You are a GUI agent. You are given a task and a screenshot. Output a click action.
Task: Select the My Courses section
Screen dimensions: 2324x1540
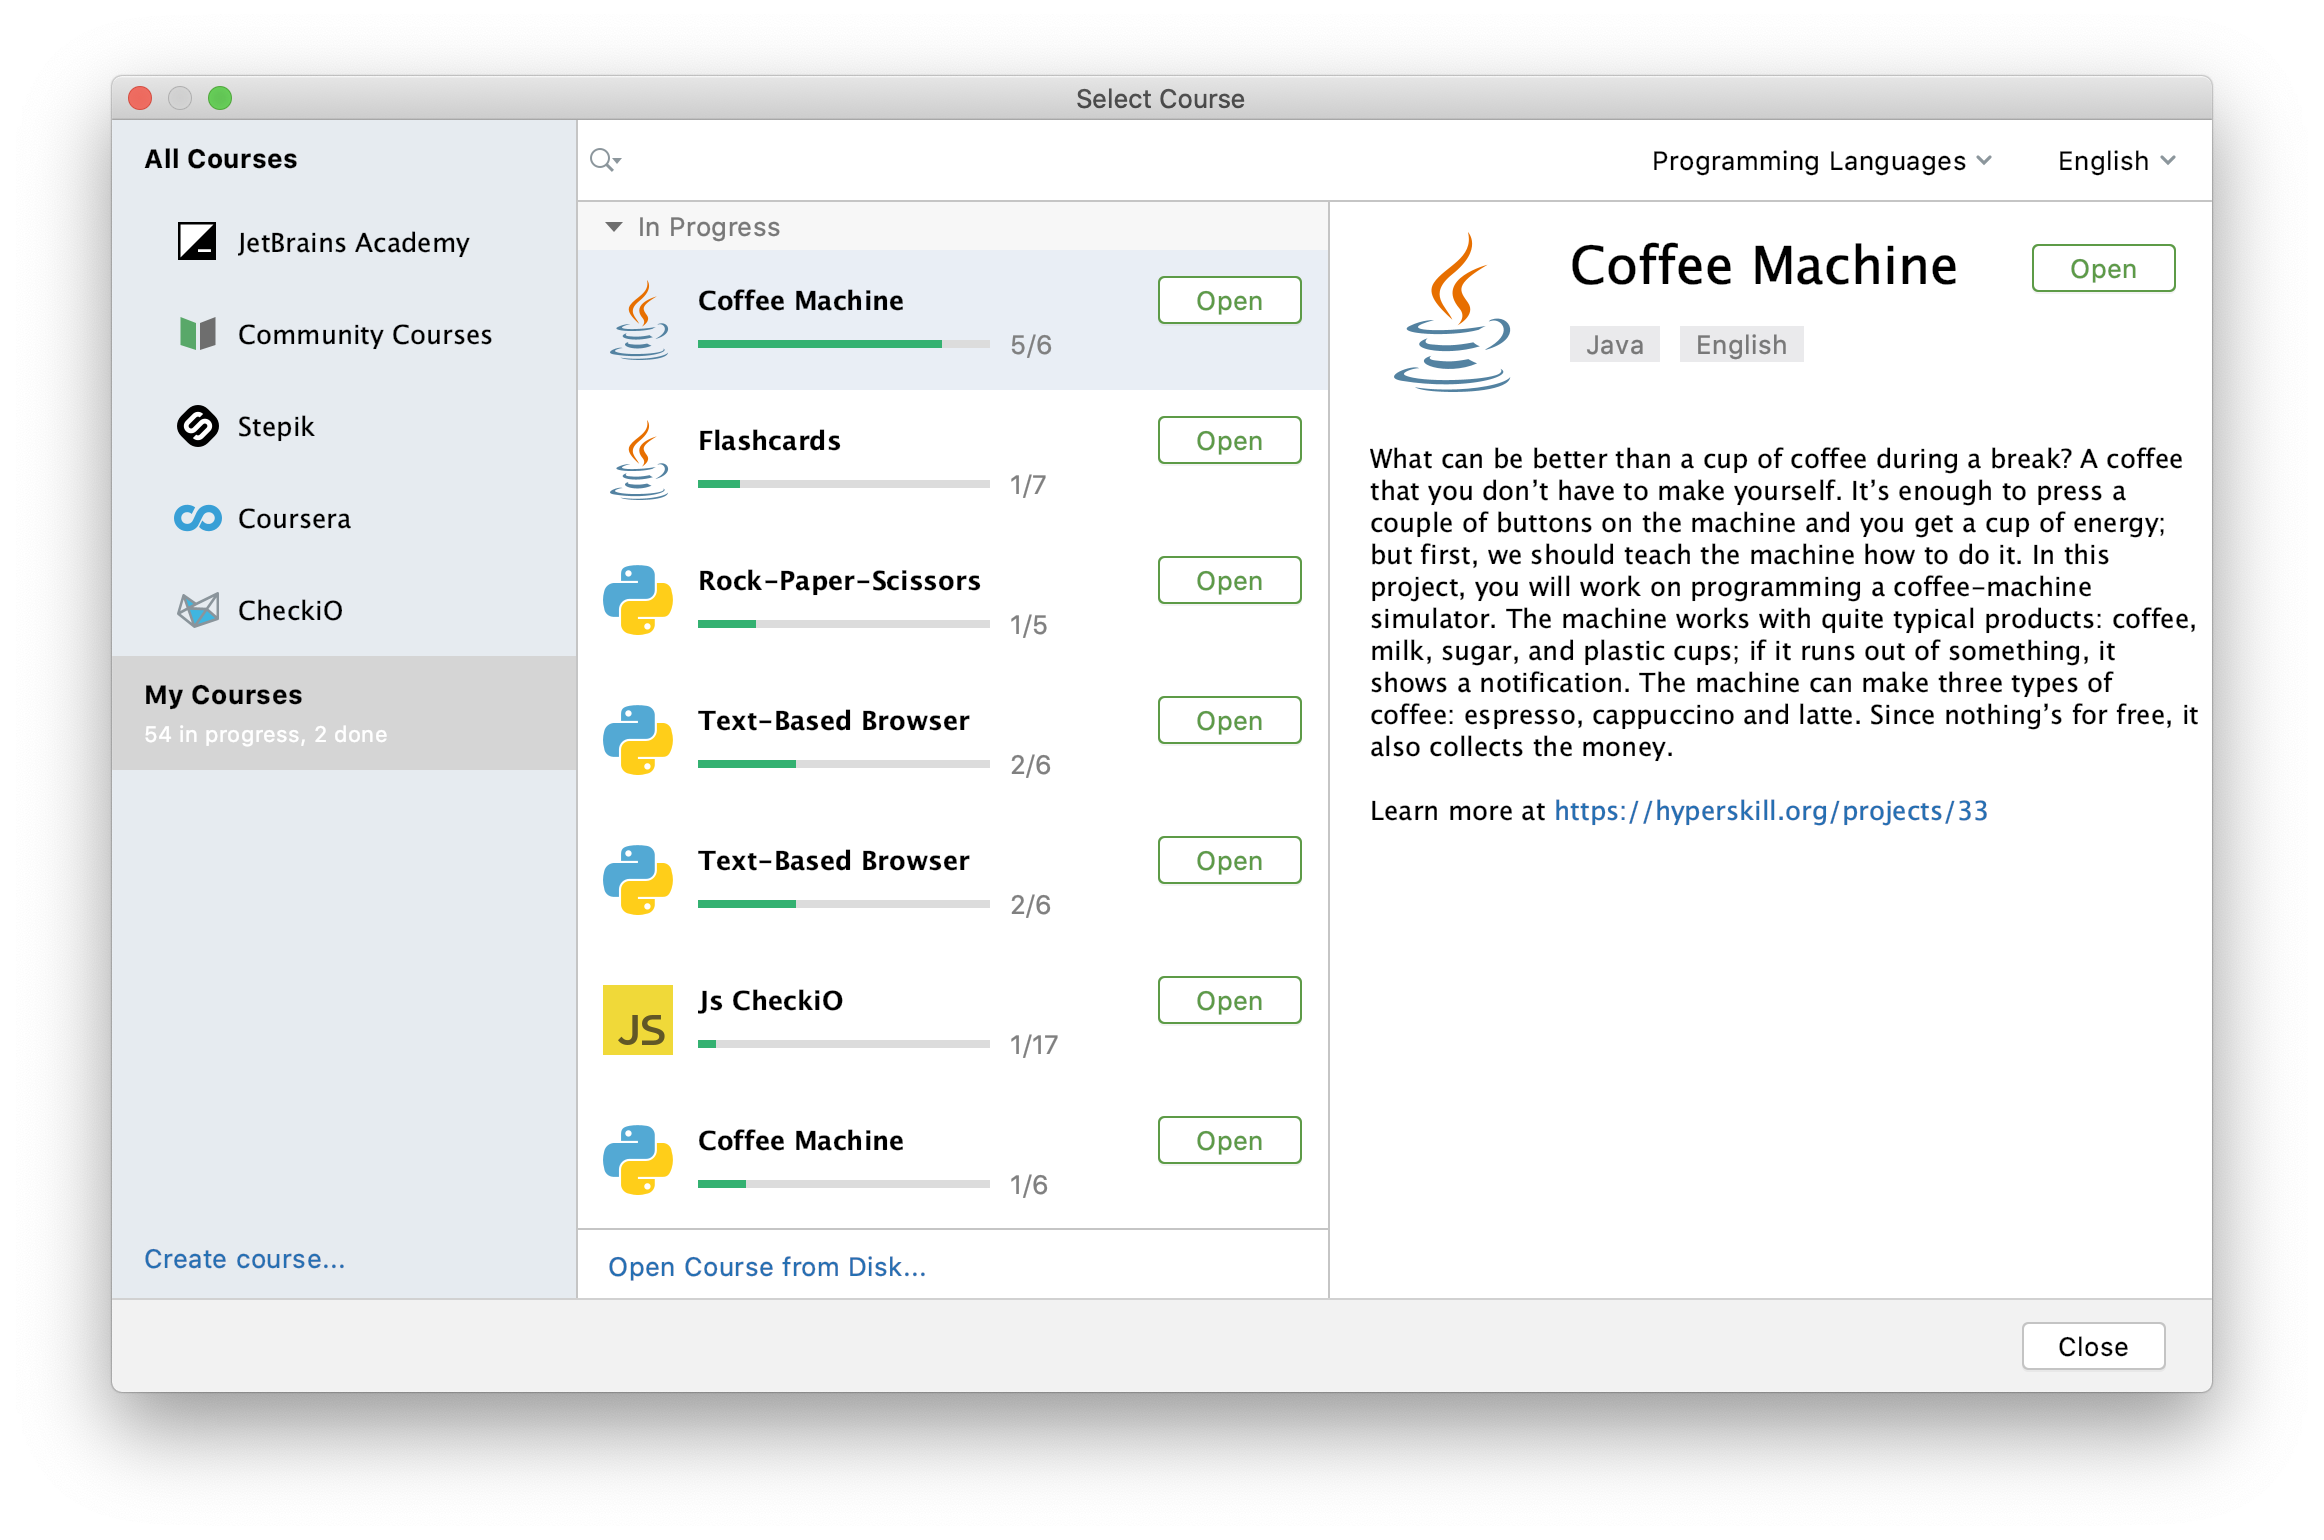click(344, 713)
